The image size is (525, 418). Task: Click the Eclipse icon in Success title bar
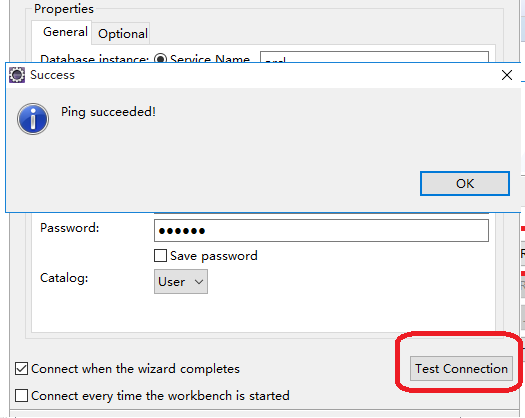coord(17,75)
